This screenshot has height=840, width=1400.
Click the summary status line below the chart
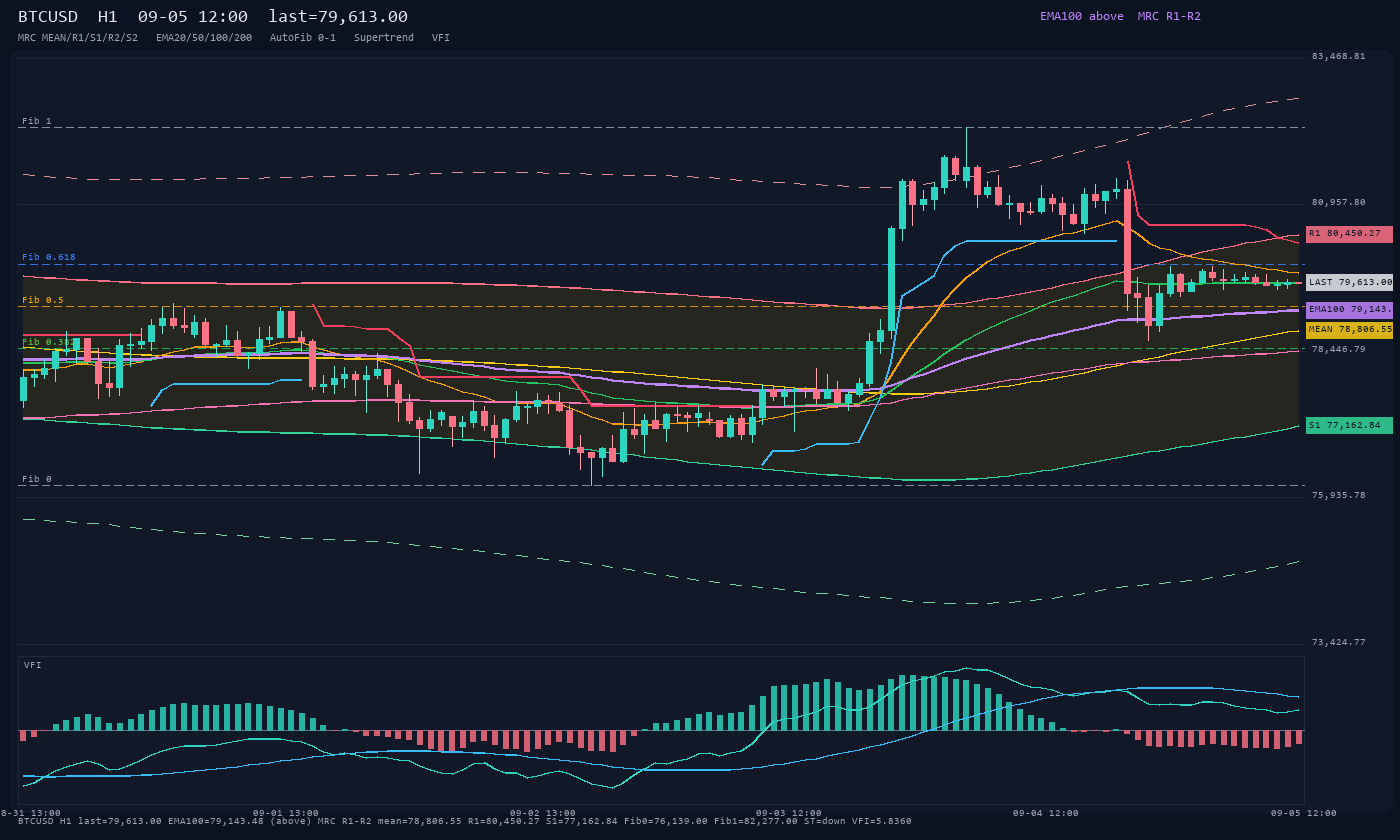coord(465,821)
